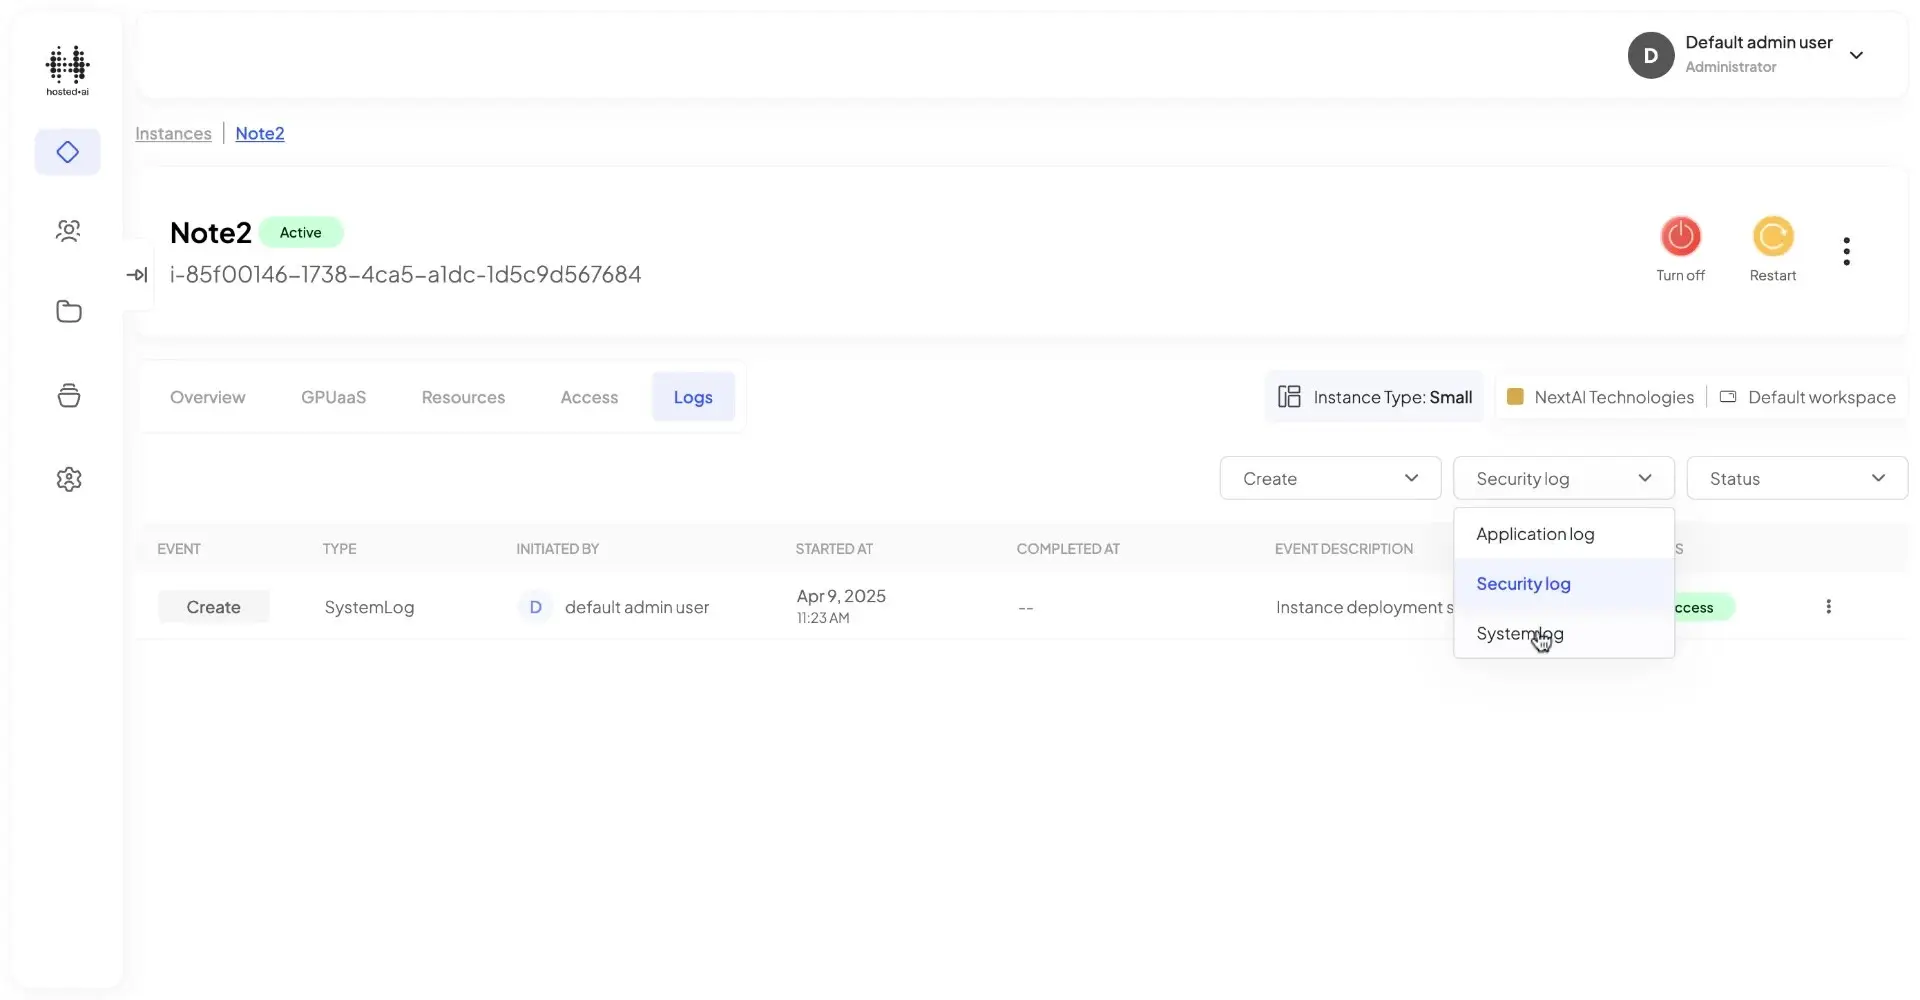
Task: Select the Instances diamond icon in sidebar
Action: 67,152
